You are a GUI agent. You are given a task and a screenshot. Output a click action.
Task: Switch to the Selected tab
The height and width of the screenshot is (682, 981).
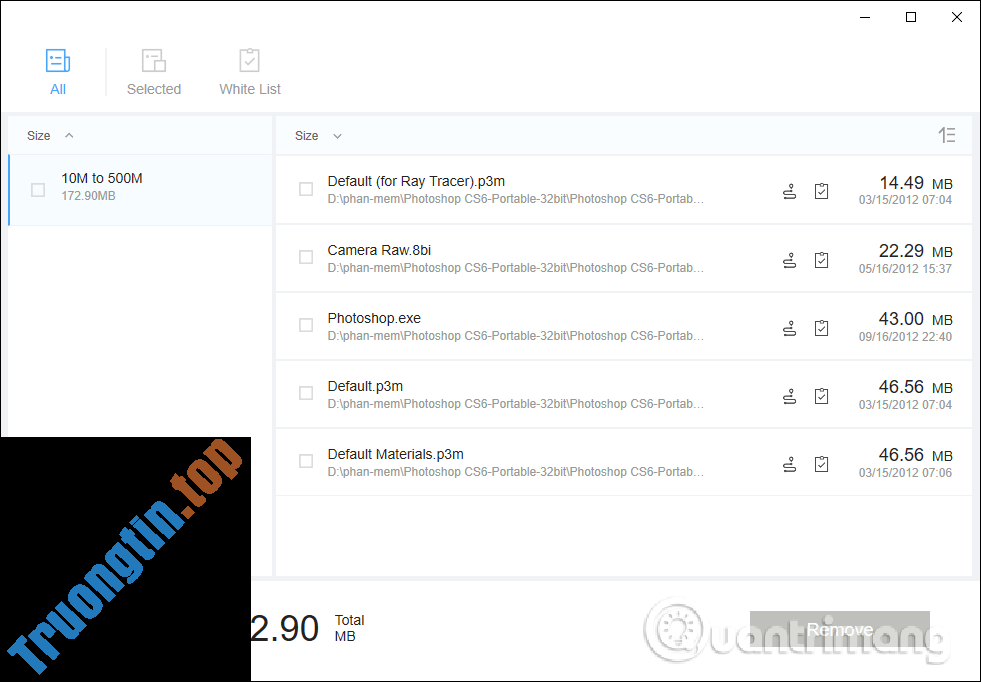tap(154, 72)
